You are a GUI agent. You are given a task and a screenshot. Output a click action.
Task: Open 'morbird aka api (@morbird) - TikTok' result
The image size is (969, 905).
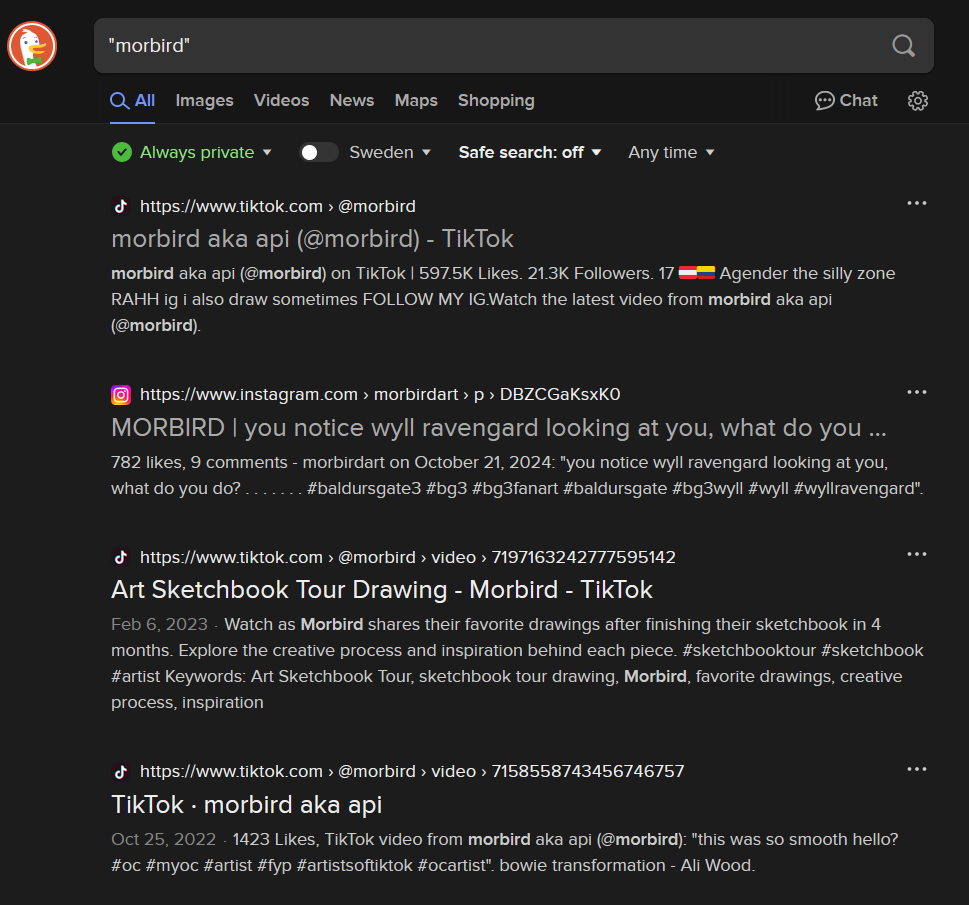[312, 239]
